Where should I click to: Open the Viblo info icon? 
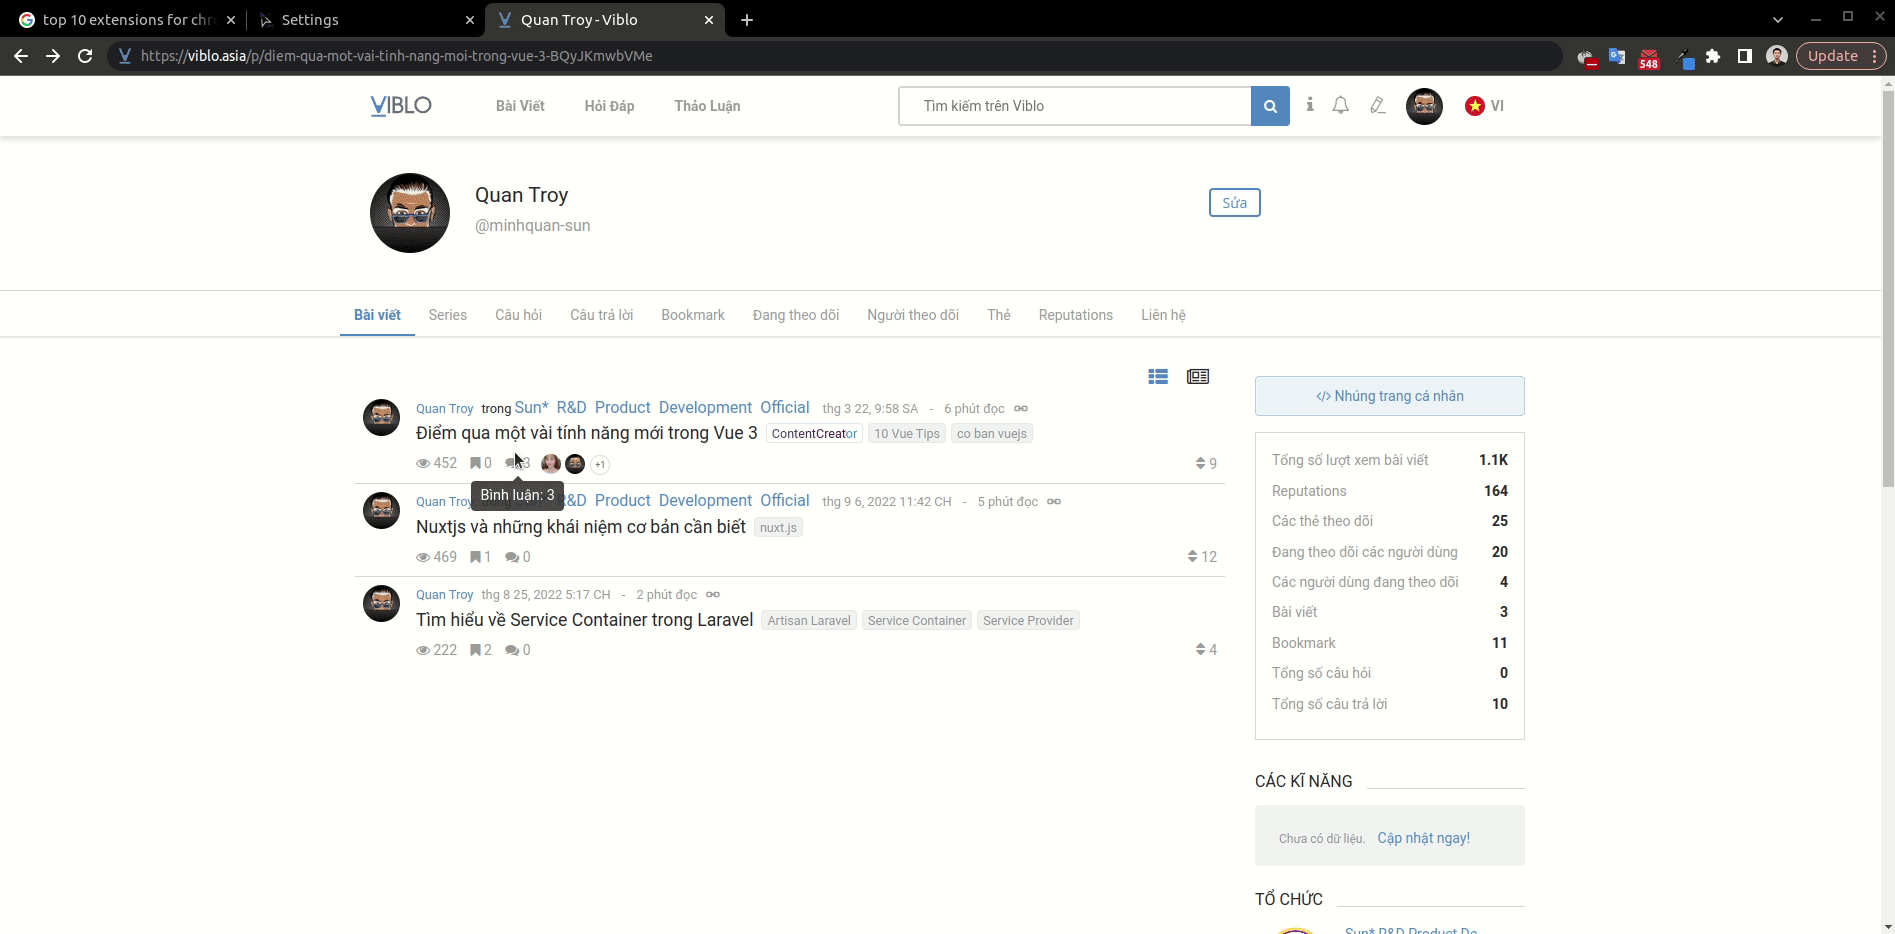[x=1310, y=104]
